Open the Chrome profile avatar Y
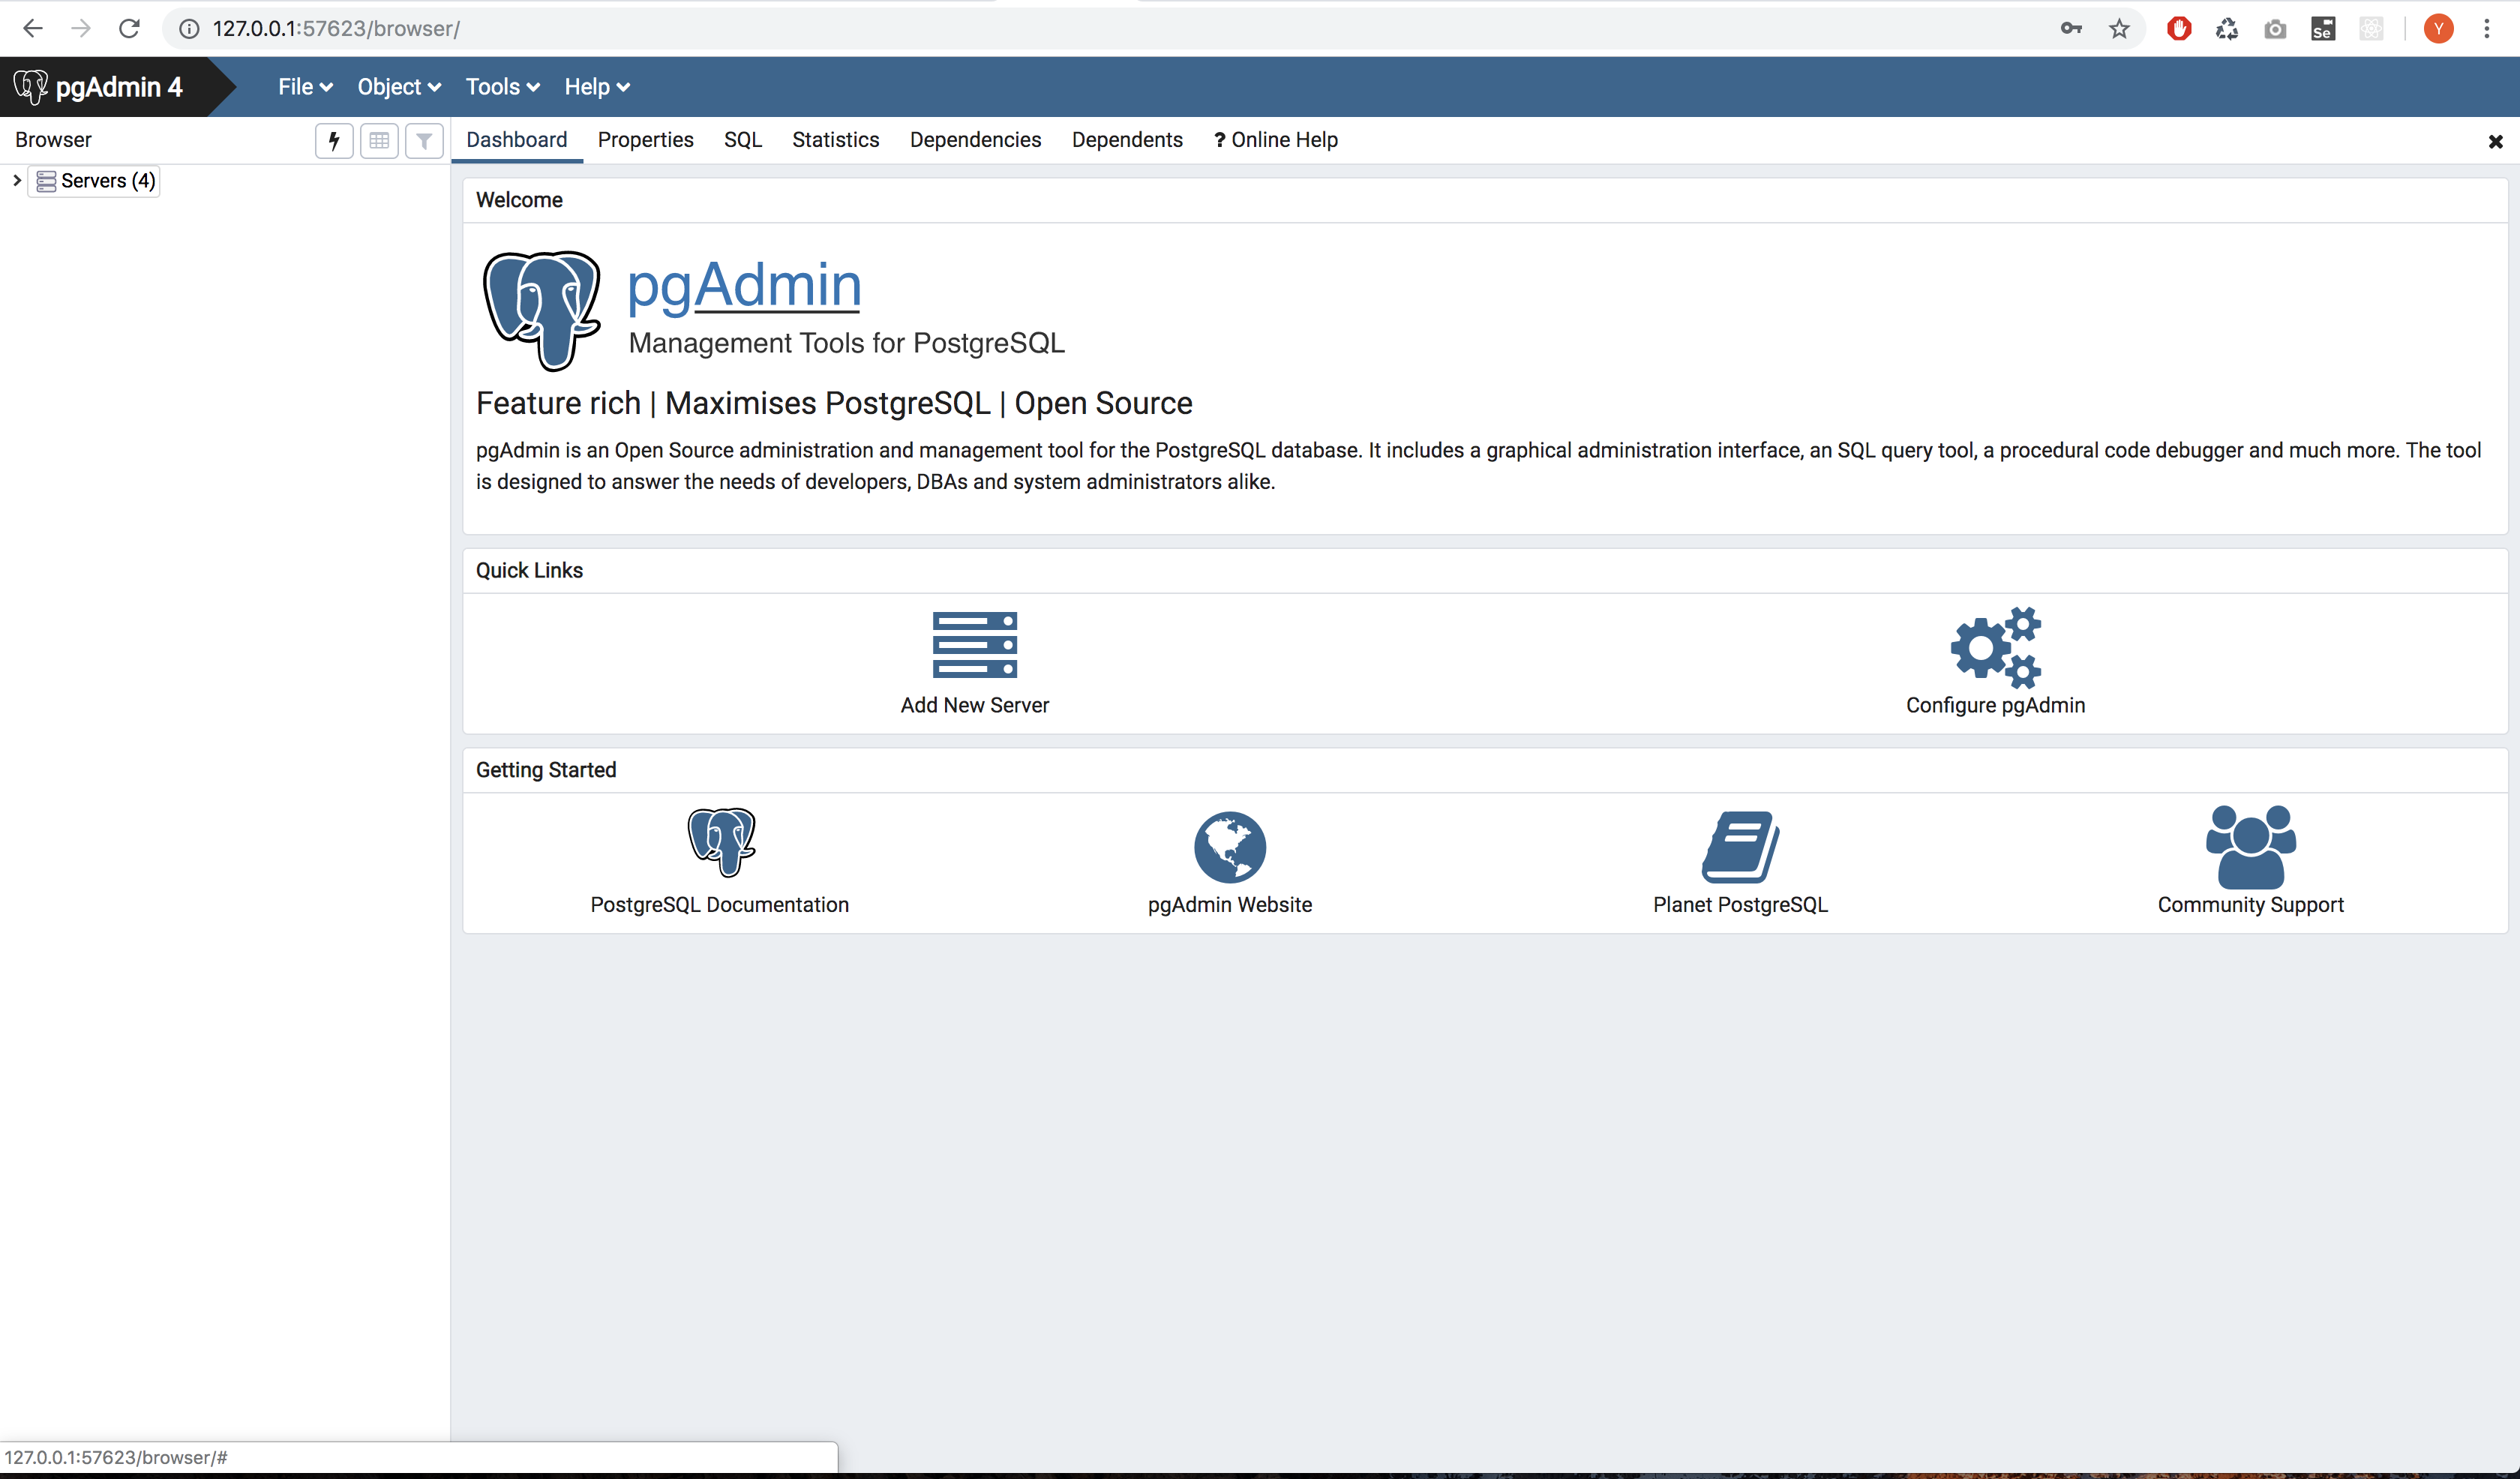Image resolution: width=2520 pixels, height=1479 pixels. [2439, 29]
